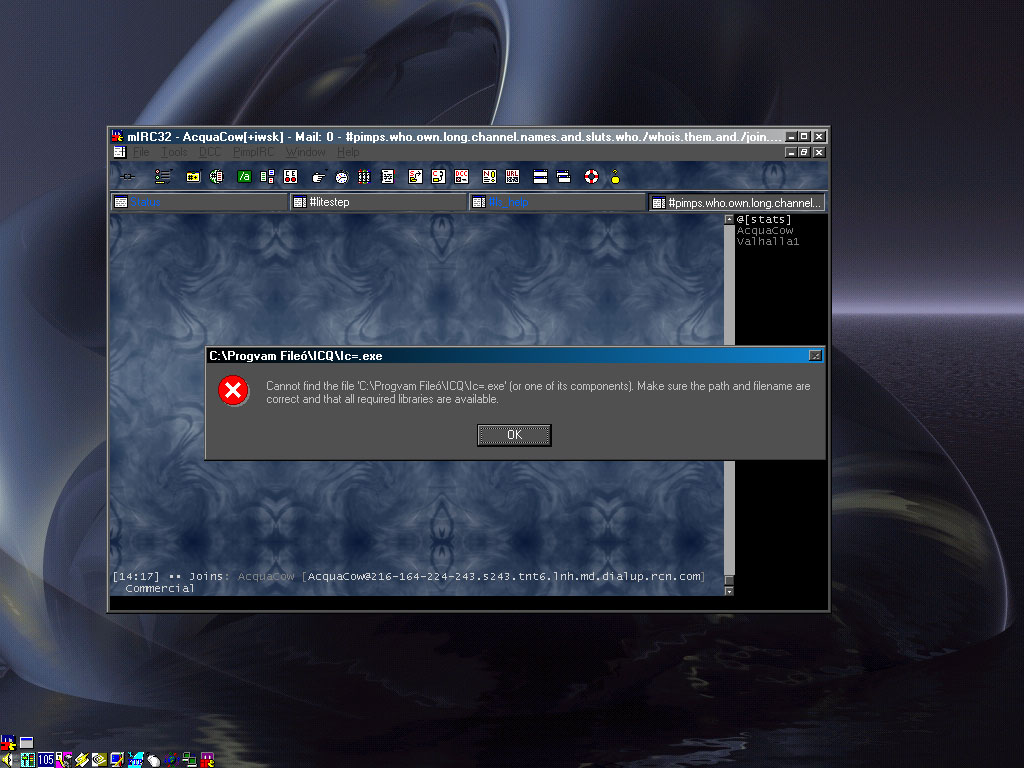1024x768 pixels.
Task: Click the channel window control icon beside File
Action: coord(120,152)
